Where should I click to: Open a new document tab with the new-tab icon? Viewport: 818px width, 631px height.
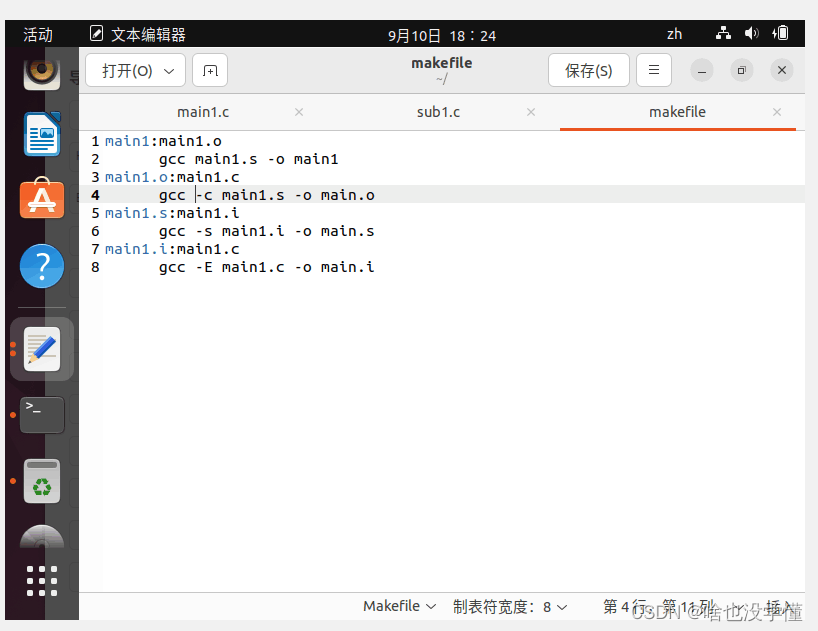coord(208,70)
